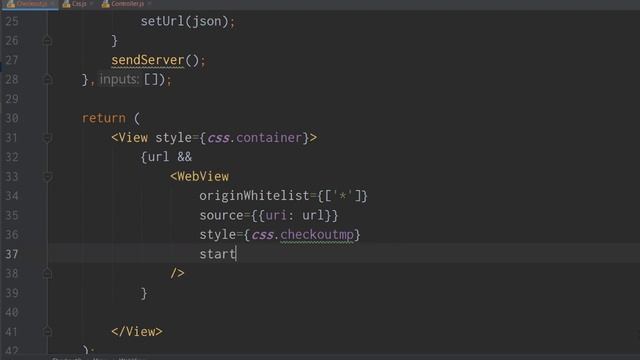Click the fold end marker on line 41
Image resolution: width=640 pixels, height=360 pixels.
click(x=47, y=332)
